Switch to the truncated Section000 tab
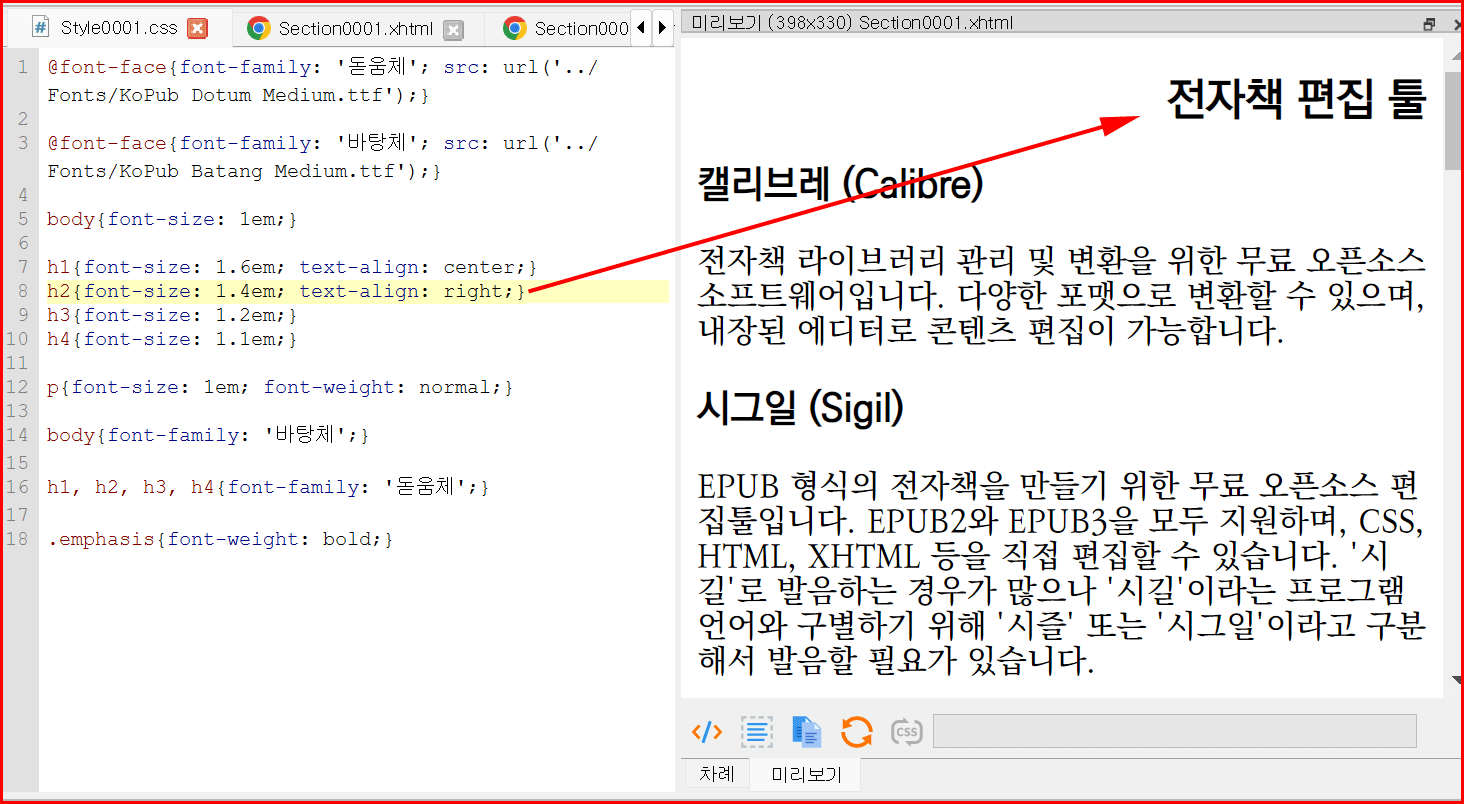 click(x=581, y=29)
